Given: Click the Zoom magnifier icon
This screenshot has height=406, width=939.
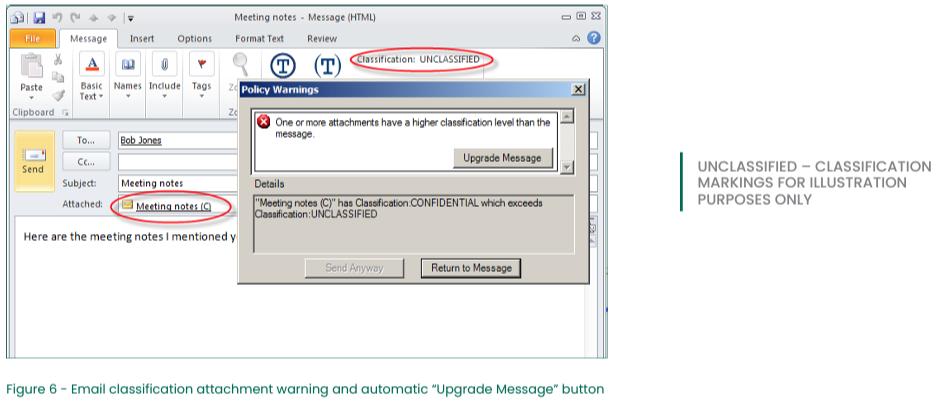Looking at the screenshot, I should point(240,65).
